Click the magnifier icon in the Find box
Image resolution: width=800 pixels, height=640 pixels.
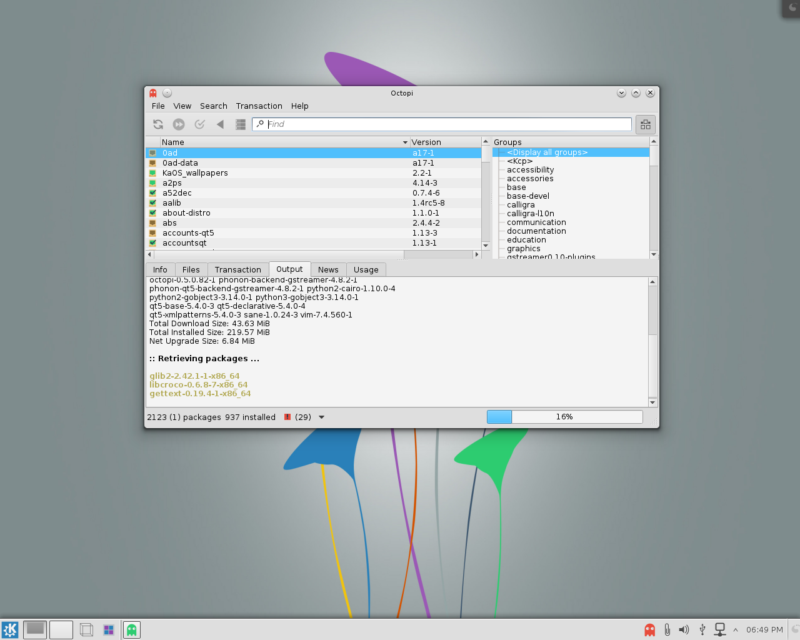260,124
